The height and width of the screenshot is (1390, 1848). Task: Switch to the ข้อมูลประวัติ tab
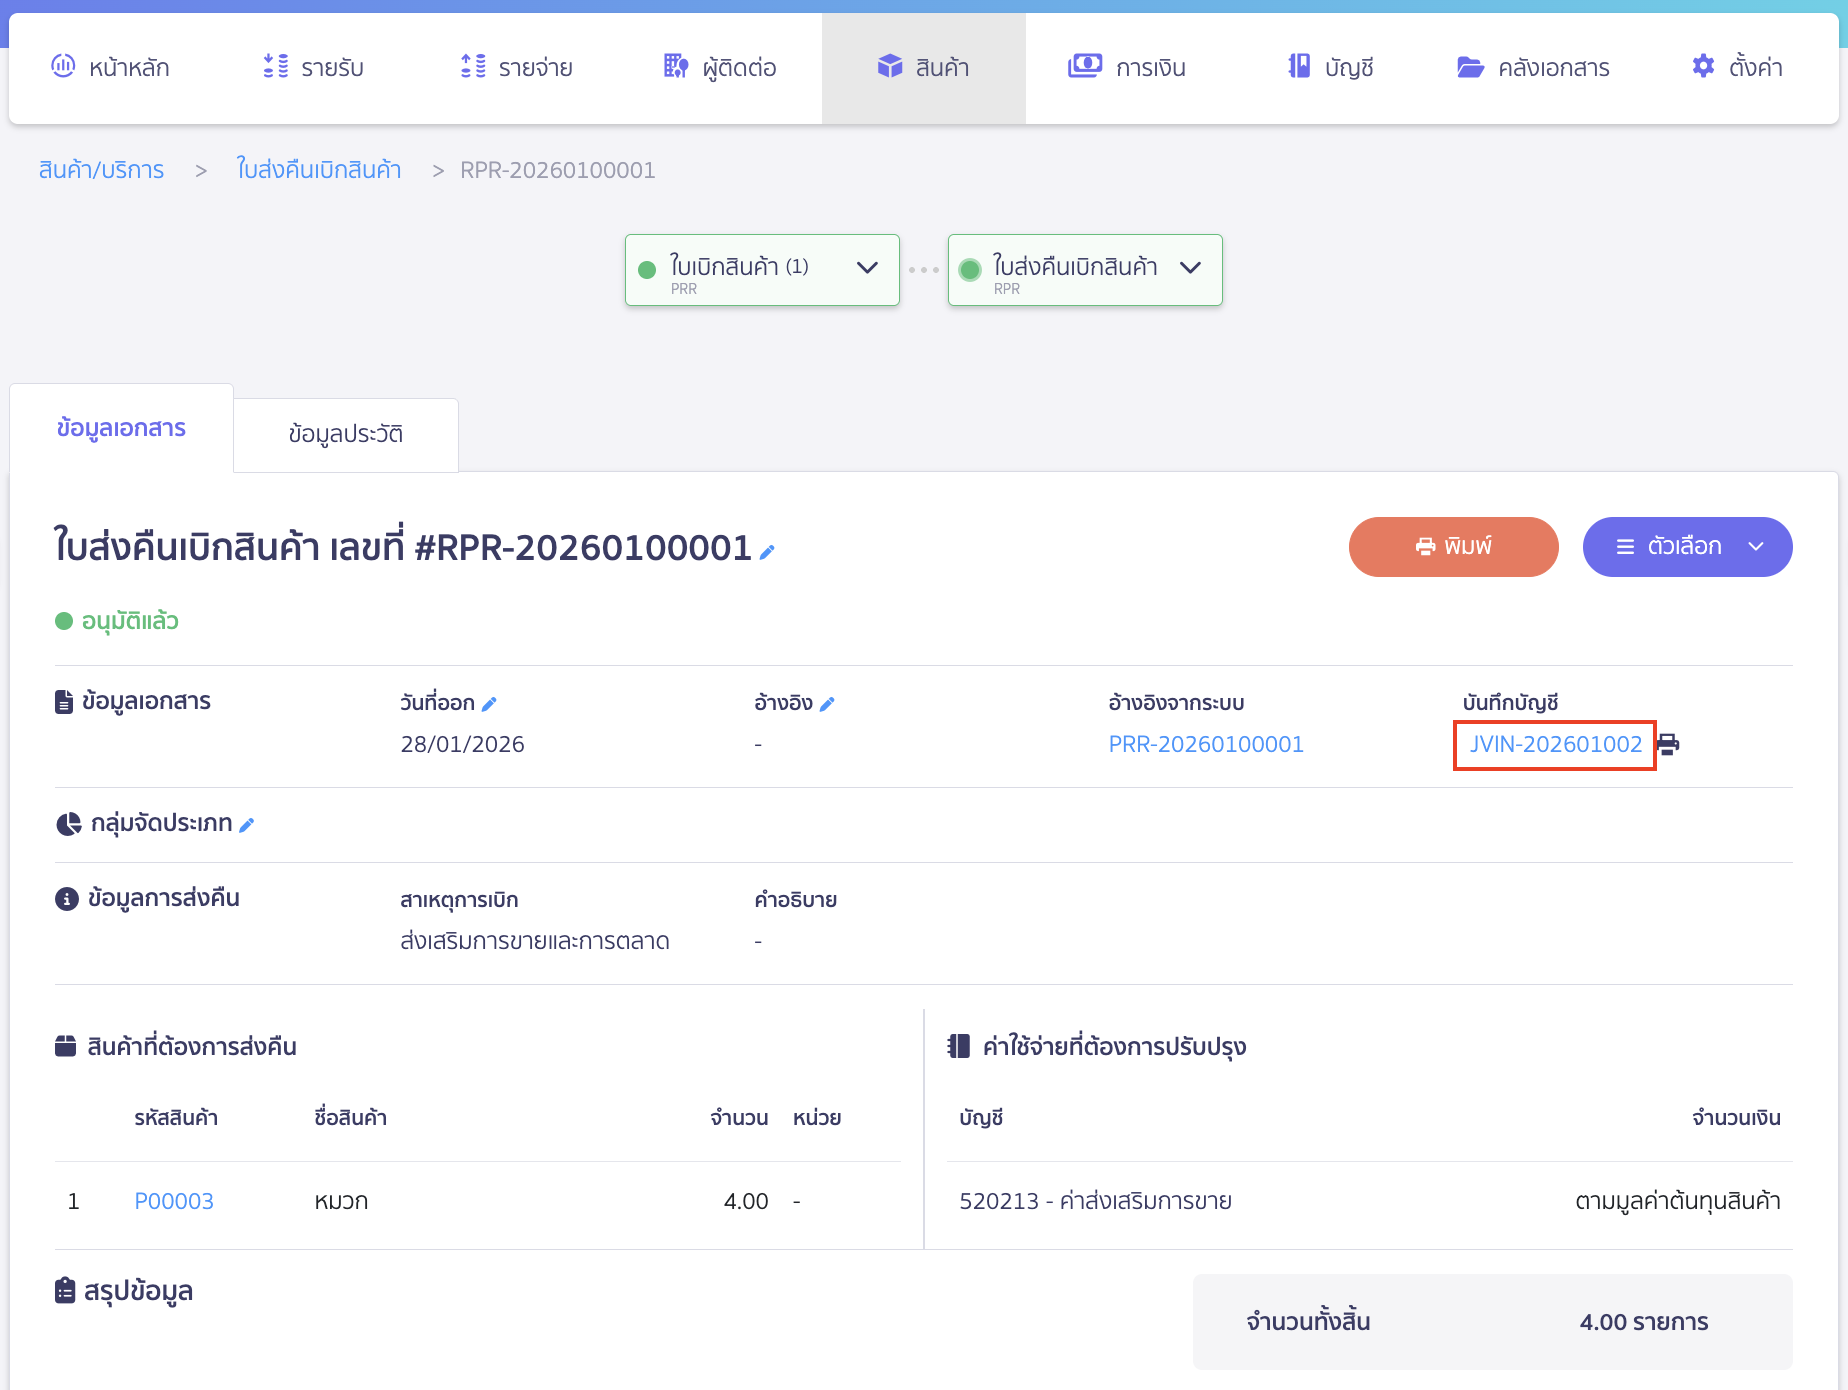click(x=346, y=434)
